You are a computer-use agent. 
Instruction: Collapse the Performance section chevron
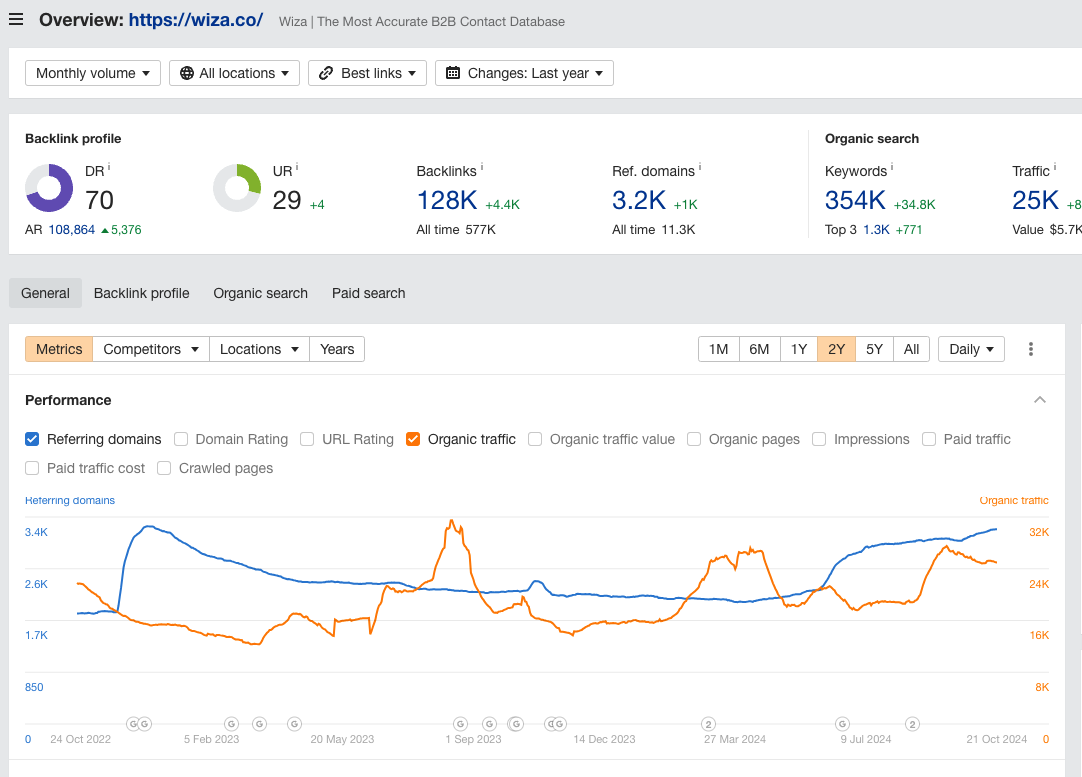pyautogui.click(x=1040, y=400)
